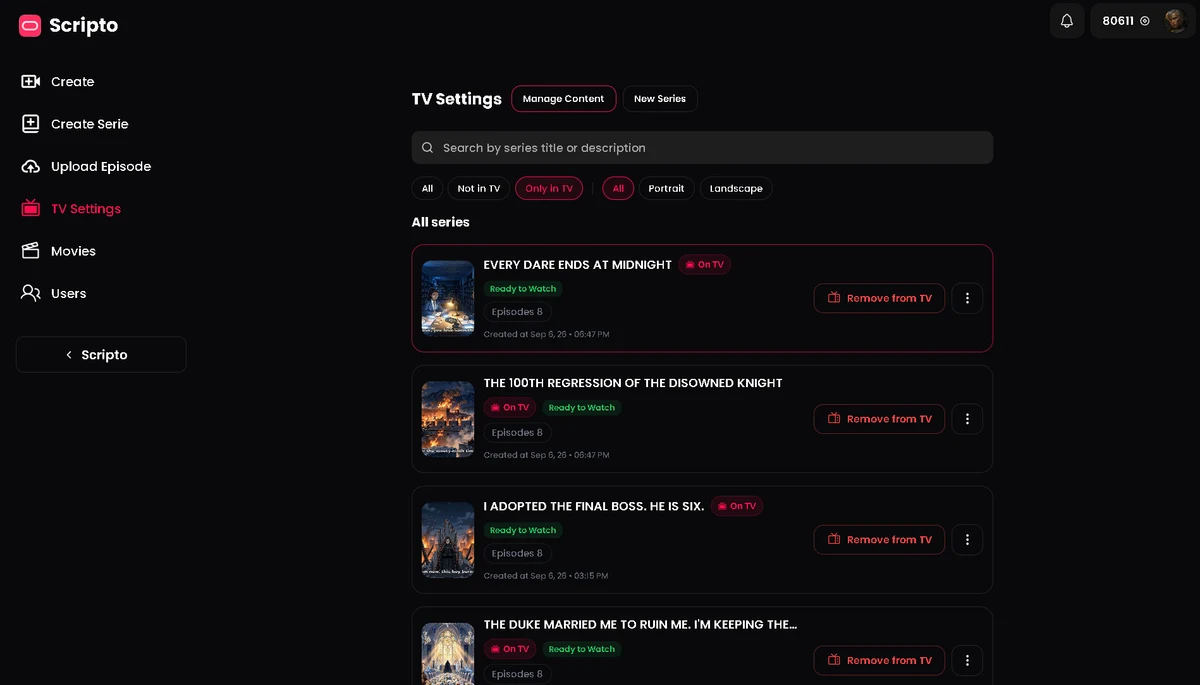Click the TV Settings television icon
The image size is (1200, 685).
[31, 208]
